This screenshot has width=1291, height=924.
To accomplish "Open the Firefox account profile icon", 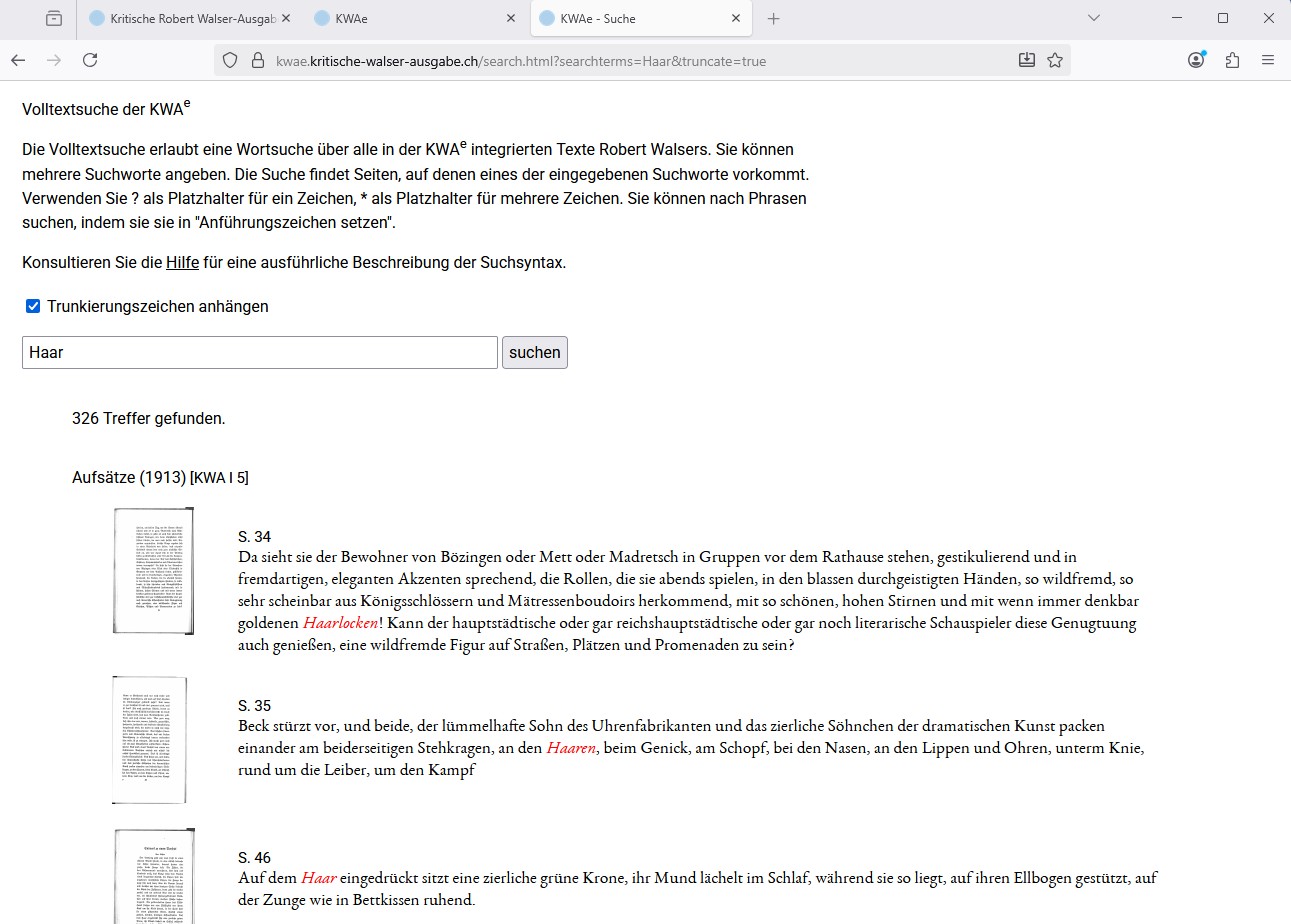I will [1196, 60].
